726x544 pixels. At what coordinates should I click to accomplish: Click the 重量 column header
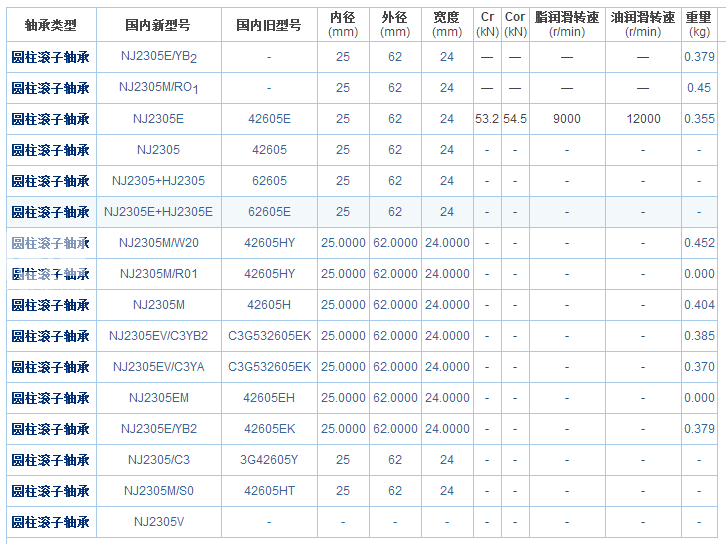pyautogui.click(x=699, y=18)
